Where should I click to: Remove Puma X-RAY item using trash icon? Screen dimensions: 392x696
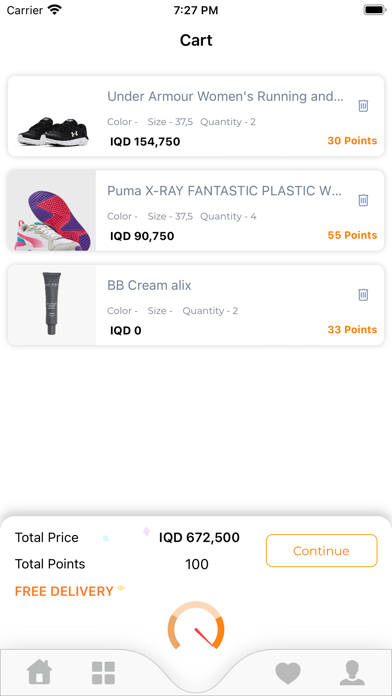[x=363, y=200]
